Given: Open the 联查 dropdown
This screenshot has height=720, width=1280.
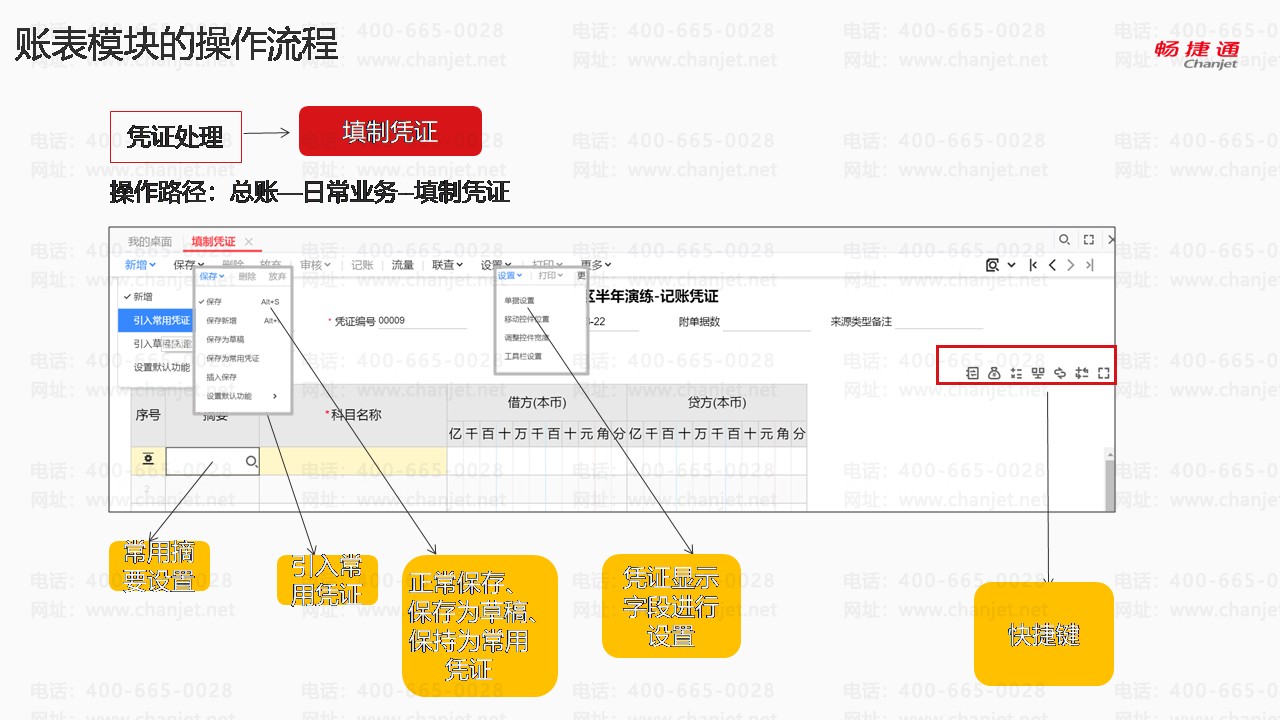Looking at the screenshot, I should 448,265.
